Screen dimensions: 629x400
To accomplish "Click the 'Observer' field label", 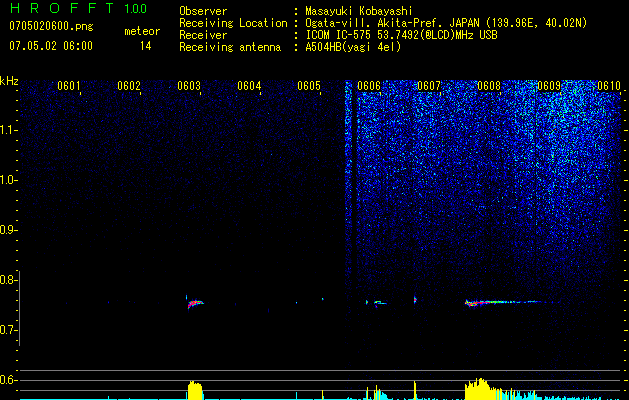I will (203, 11).
